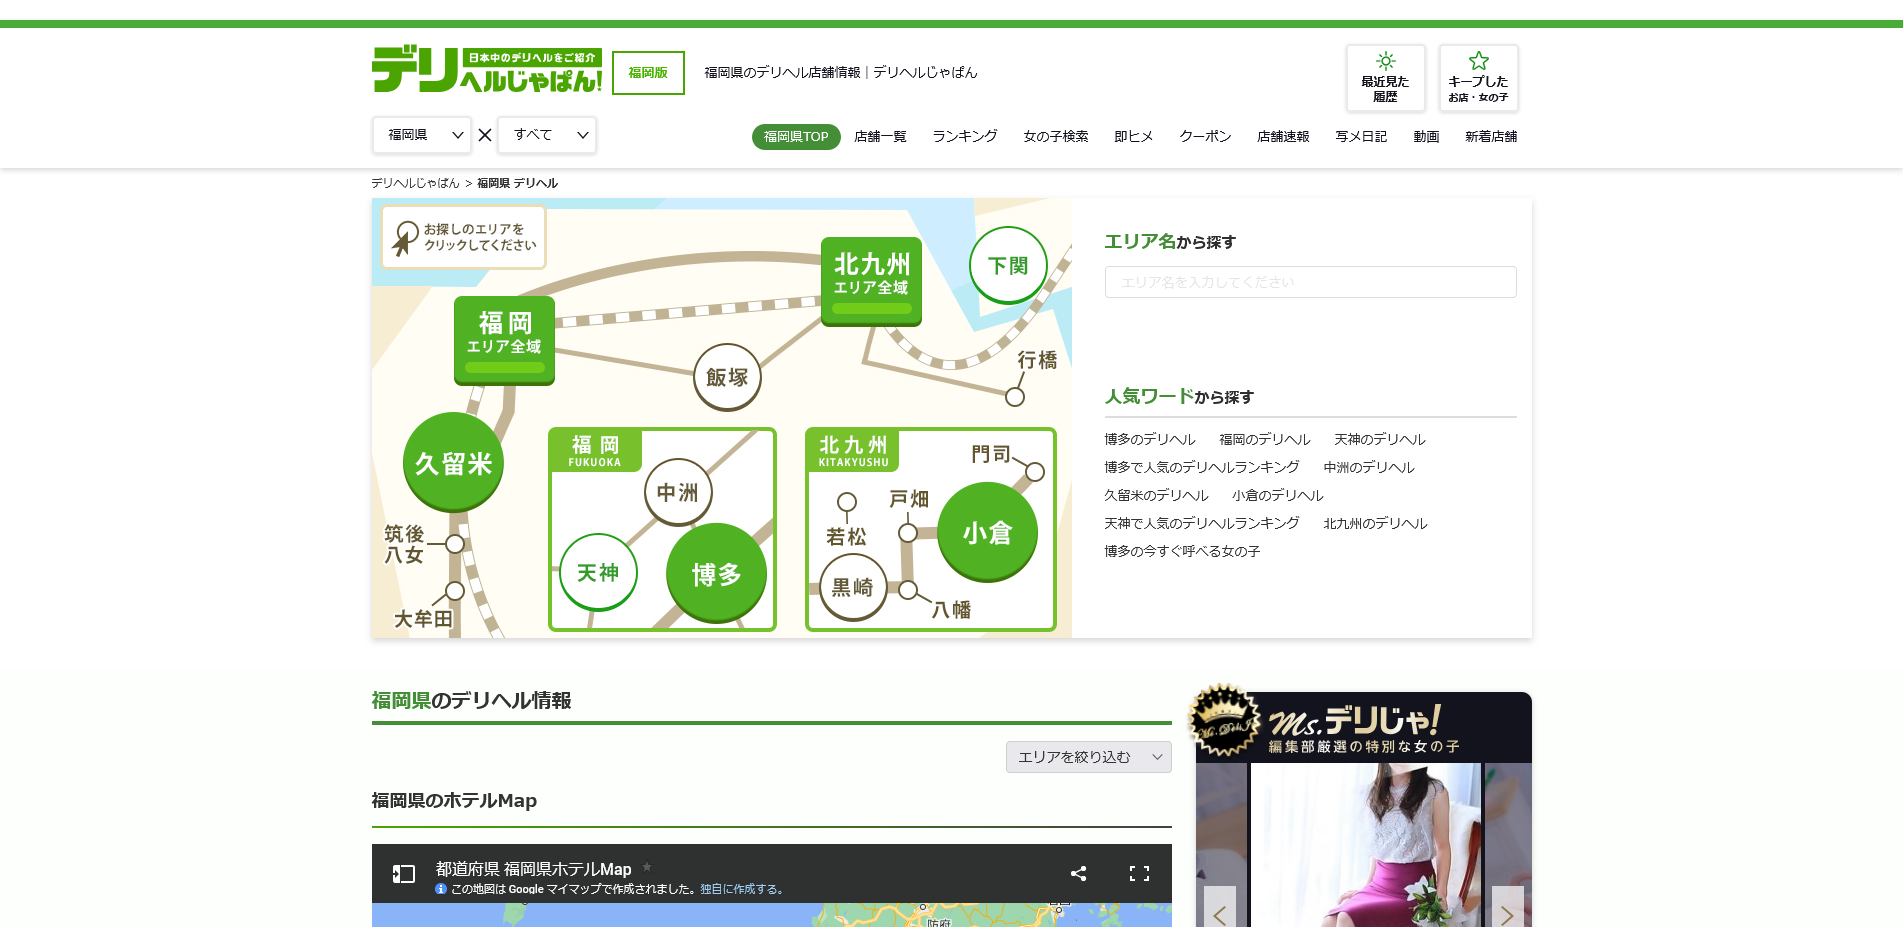Open the 写メ日記 menu item

pyautogui.click(x=1361, y=137)
